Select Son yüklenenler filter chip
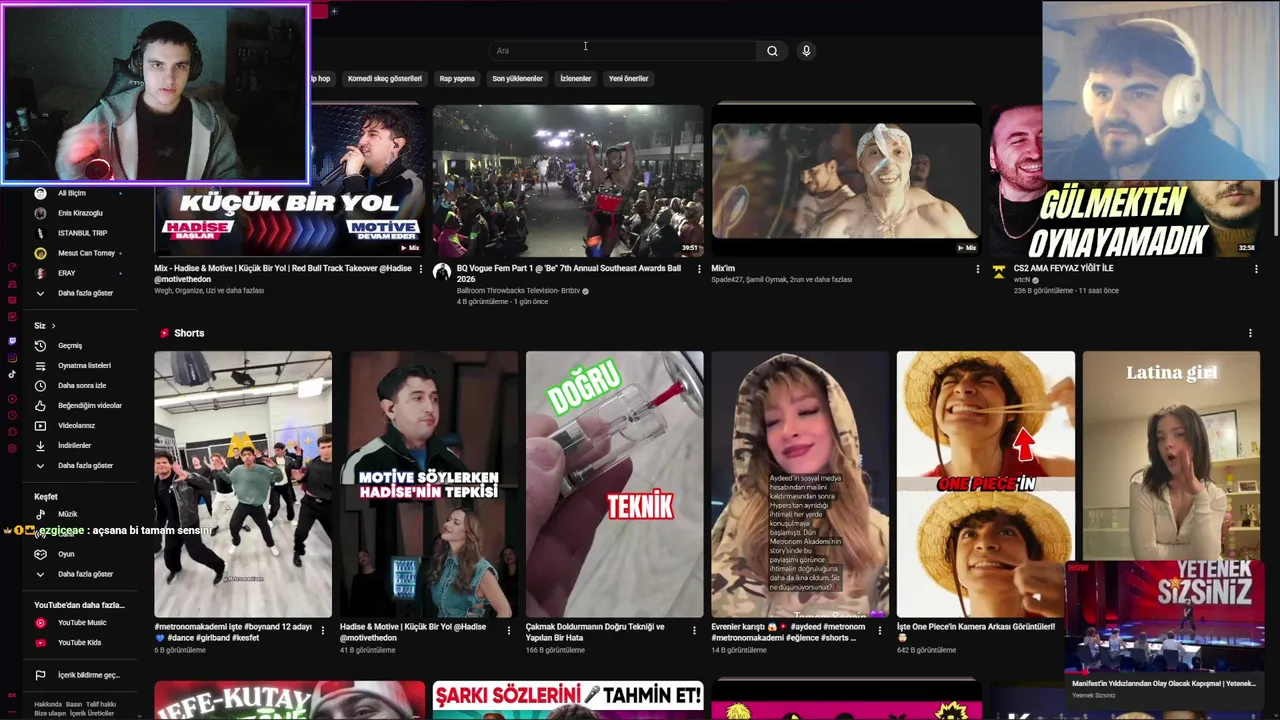This screenshot has width=1280, height=720. click(x=517, y=78)
